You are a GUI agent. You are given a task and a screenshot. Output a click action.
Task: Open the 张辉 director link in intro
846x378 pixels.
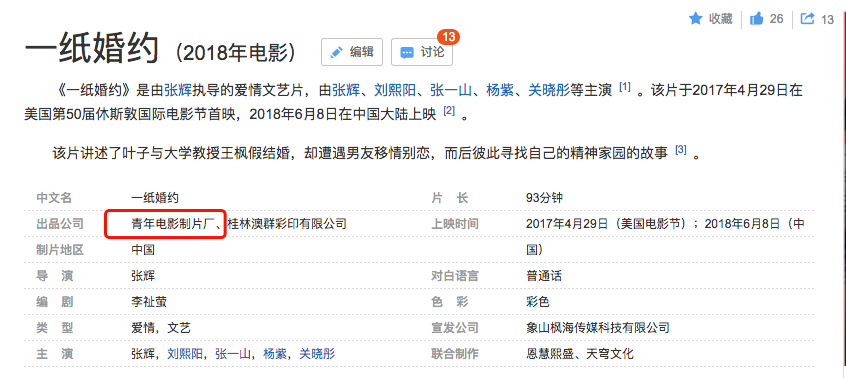178,90
